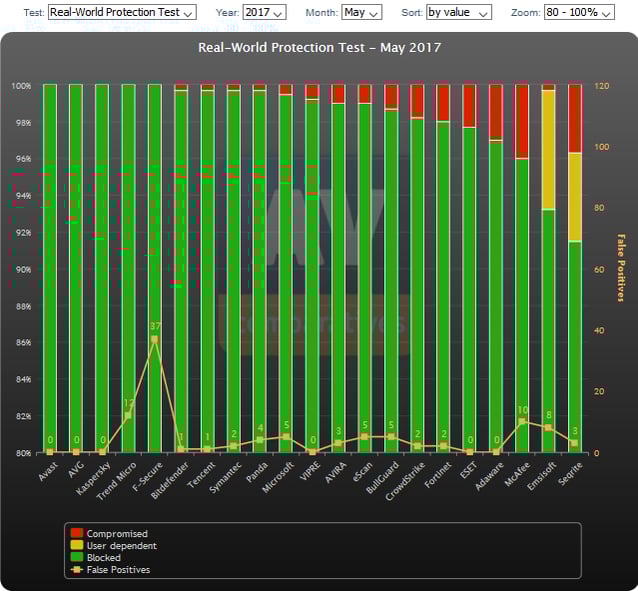Click the CrowdStrike x-axis label
638x591 pixels.
[x=405, y=481]
